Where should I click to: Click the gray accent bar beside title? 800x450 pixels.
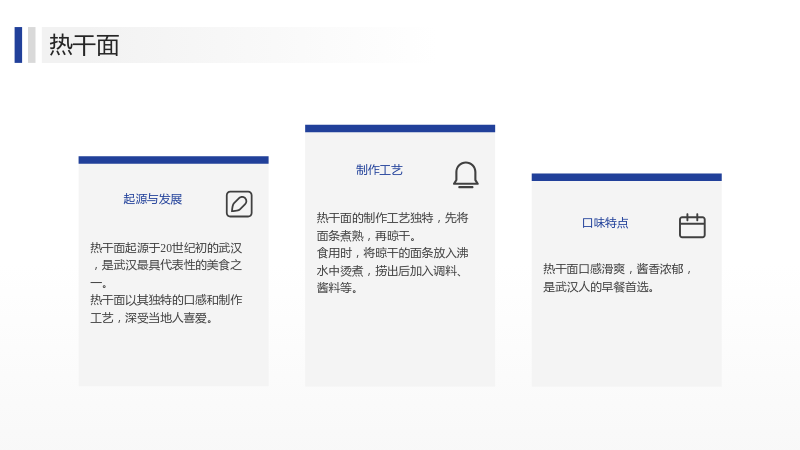32,45
